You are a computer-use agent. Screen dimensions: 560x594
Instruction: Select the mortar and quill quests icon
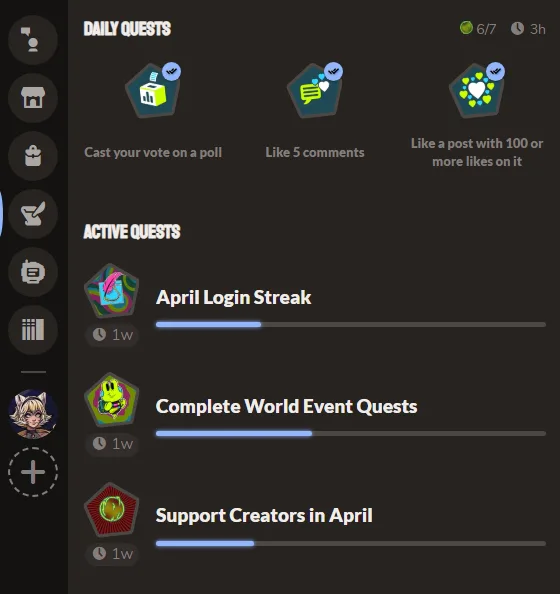tap(33, 214)
